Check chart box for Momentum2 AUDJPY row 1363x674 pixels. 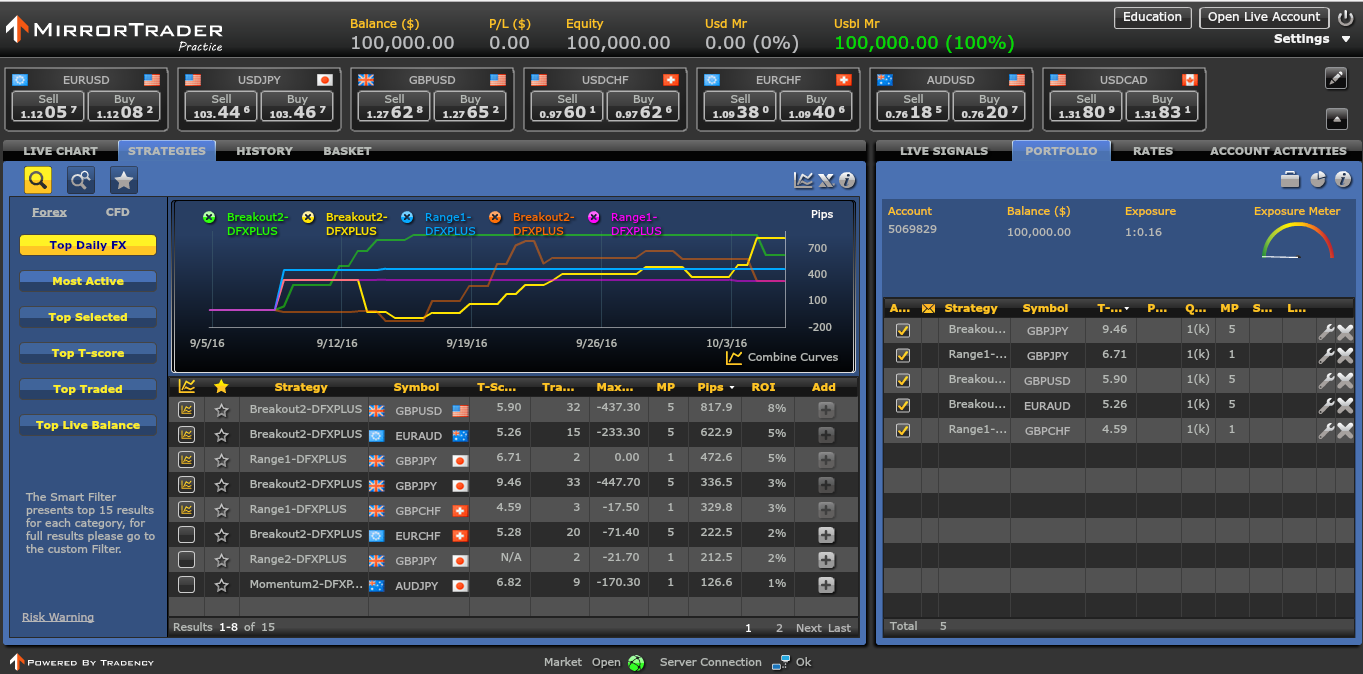186,584
